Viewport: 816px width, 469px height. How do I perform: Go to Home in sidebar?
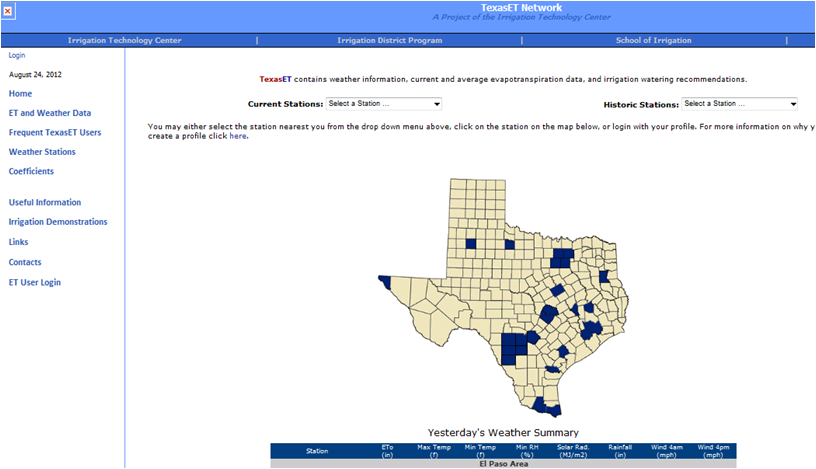(20, 94)
